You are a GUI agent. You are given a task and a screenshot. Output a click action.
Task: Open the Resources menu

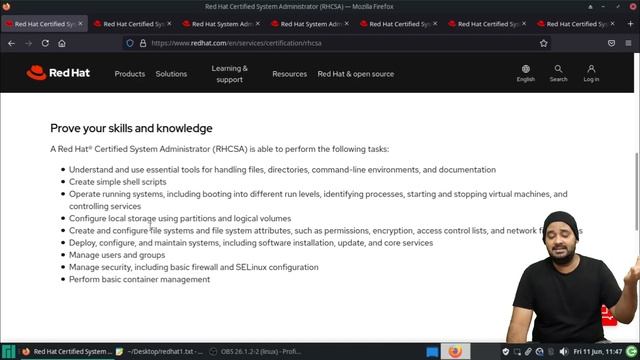coord(289,74)
